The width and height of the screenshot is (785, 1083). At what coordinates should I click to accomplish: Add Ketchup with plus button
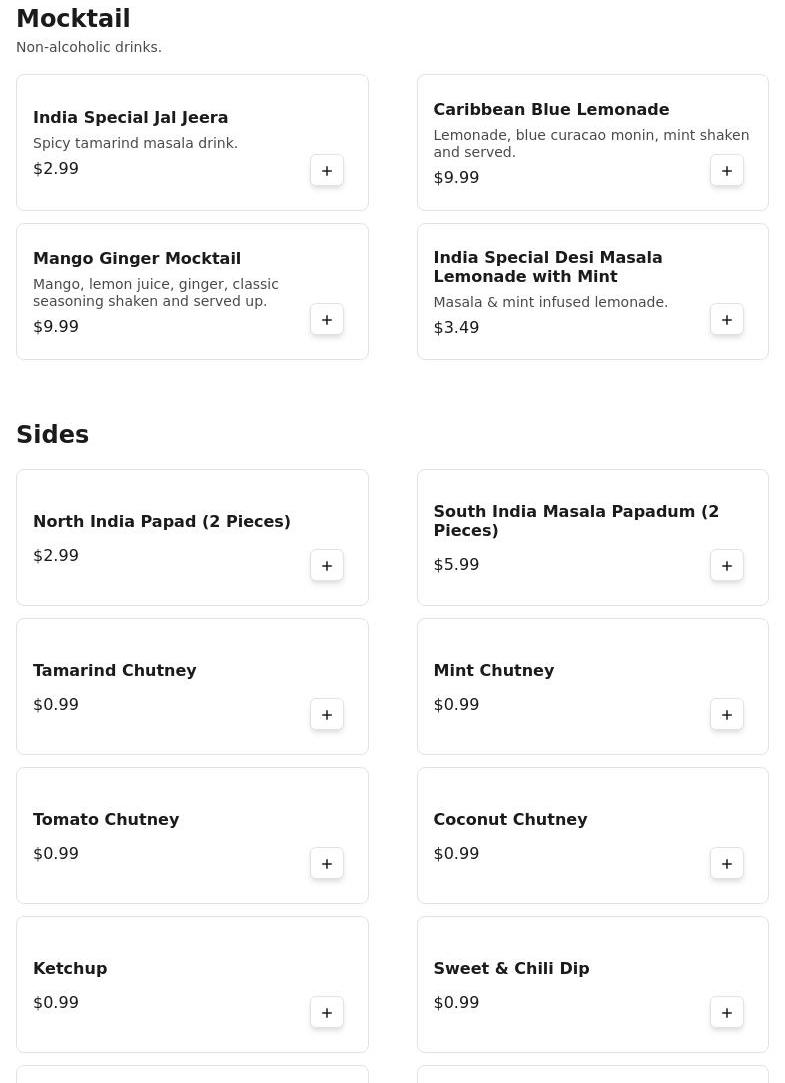click(327, 1013)
